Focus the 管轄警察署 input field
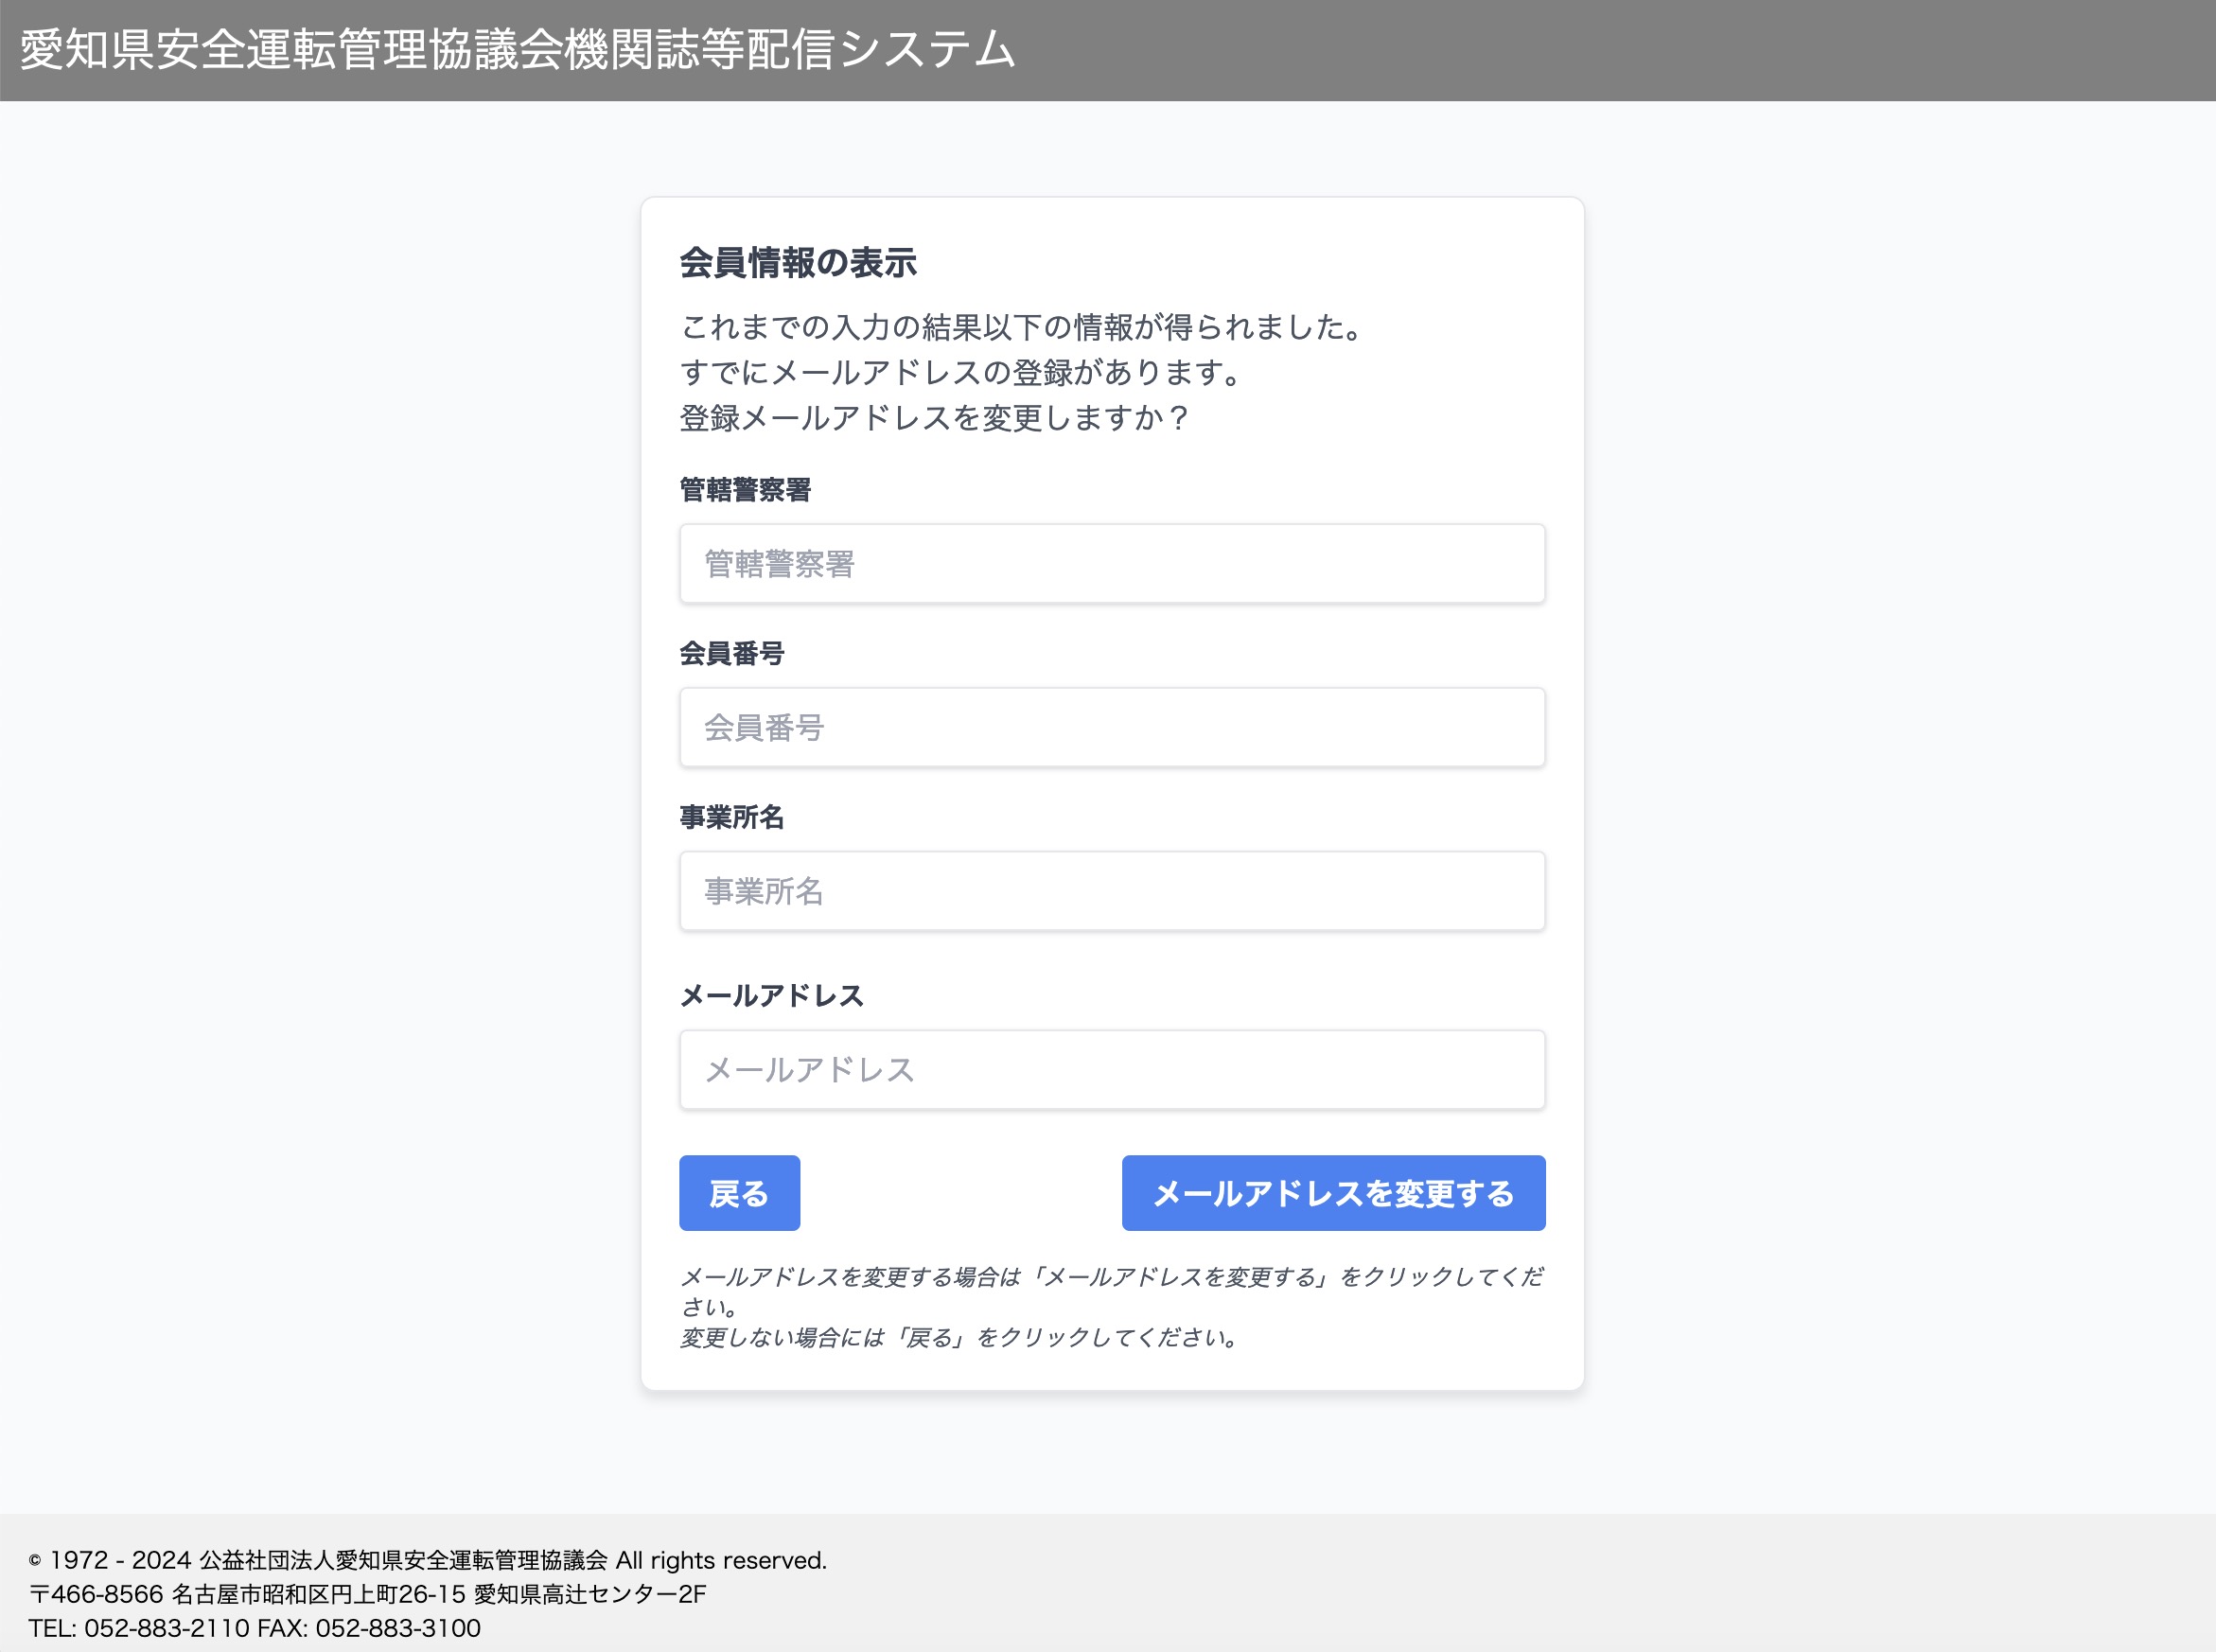Image resolution: width=2216 pixels, height=1652 pixels. click(x=1112, y=564)
